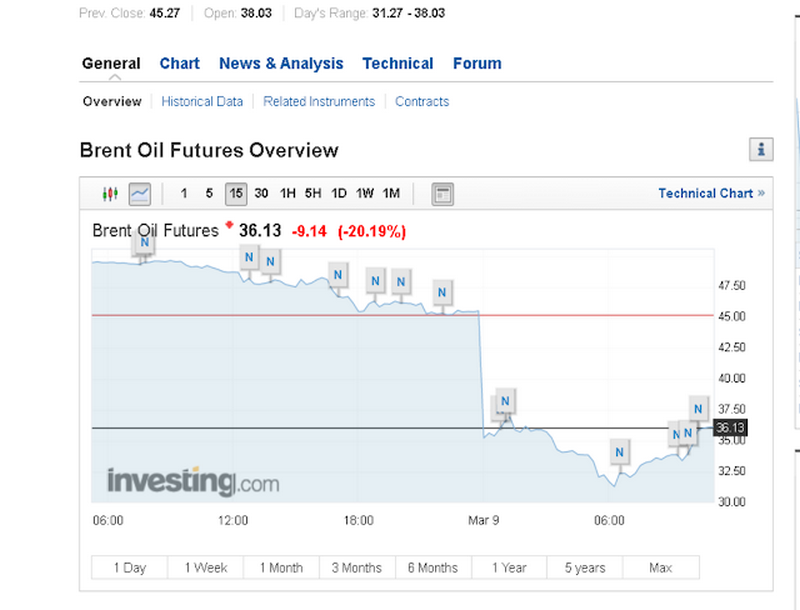Select the 1M interval option
This screenshot has height=610, width=800.
point(391,194)
